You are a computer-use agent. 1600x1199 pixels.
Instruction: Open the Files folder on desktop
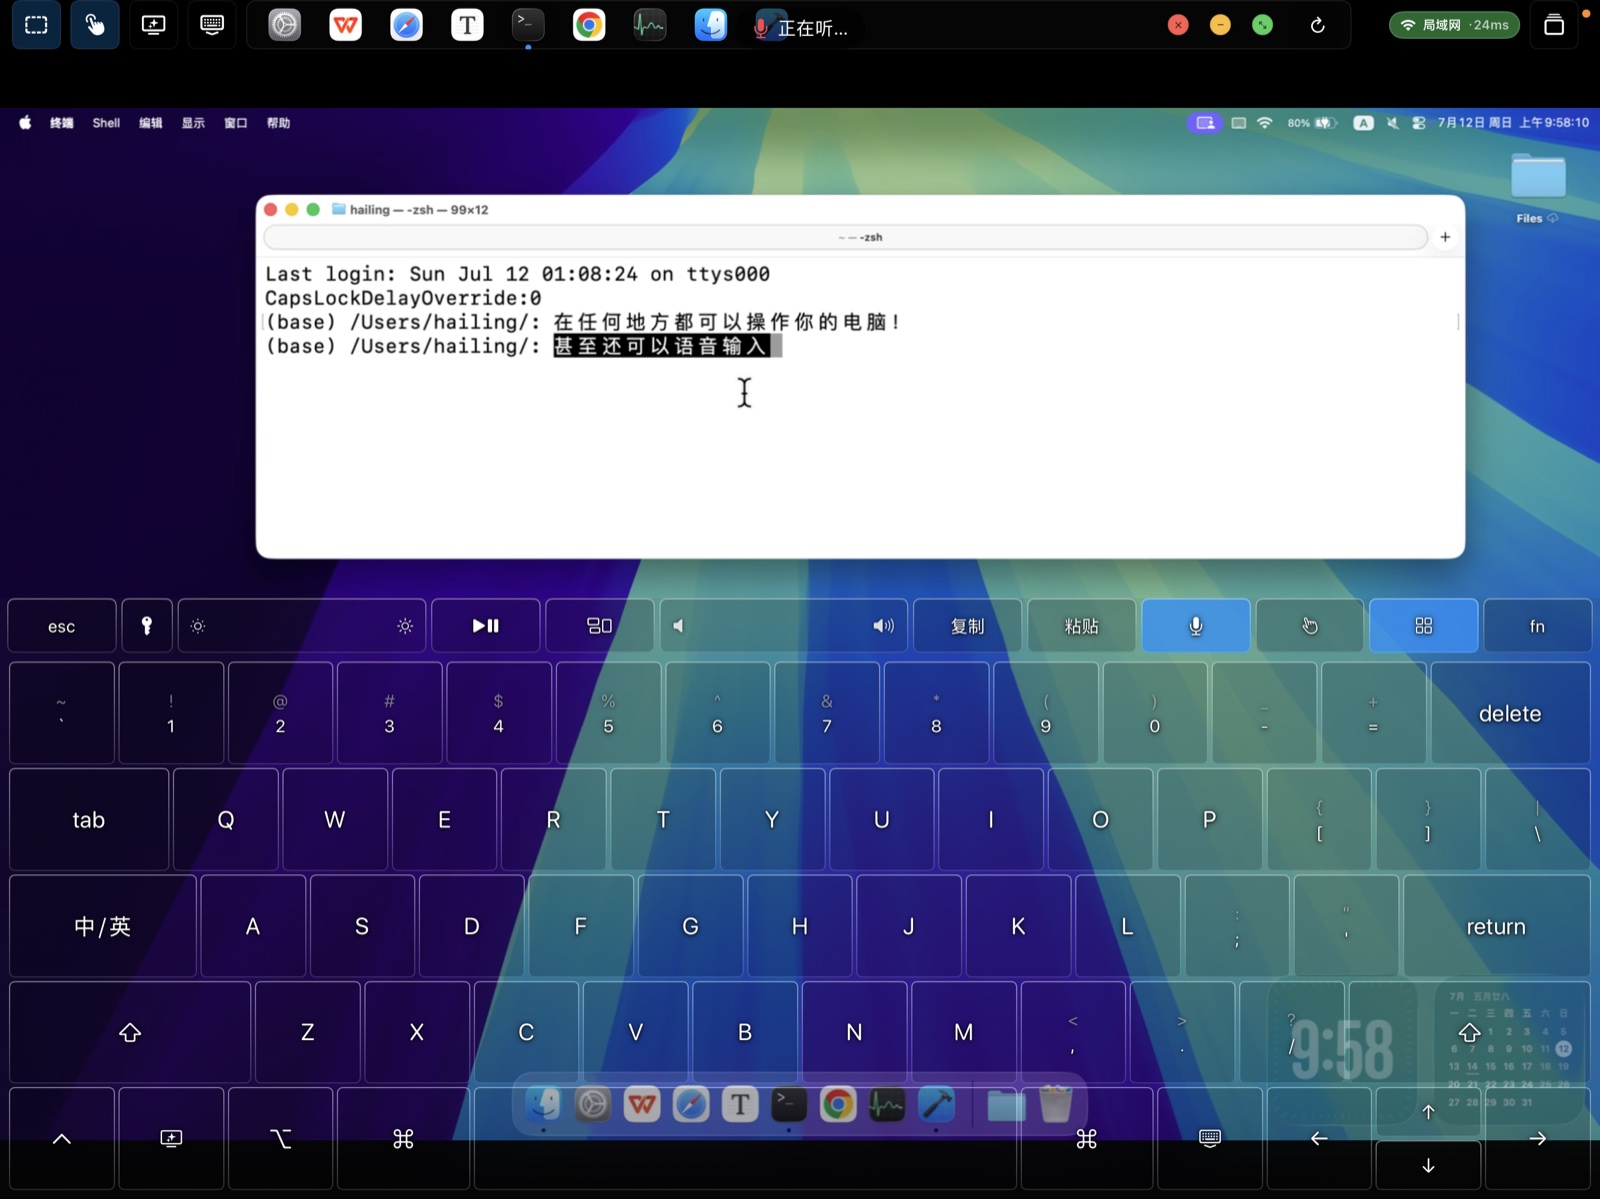click(1538, 188)
